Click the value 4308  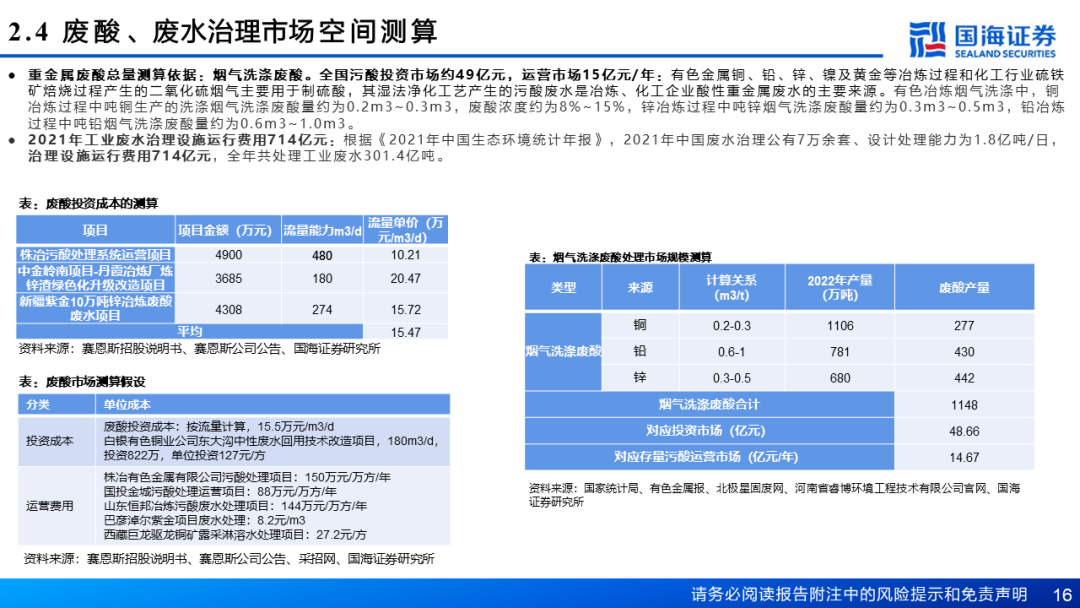point(228,310)
